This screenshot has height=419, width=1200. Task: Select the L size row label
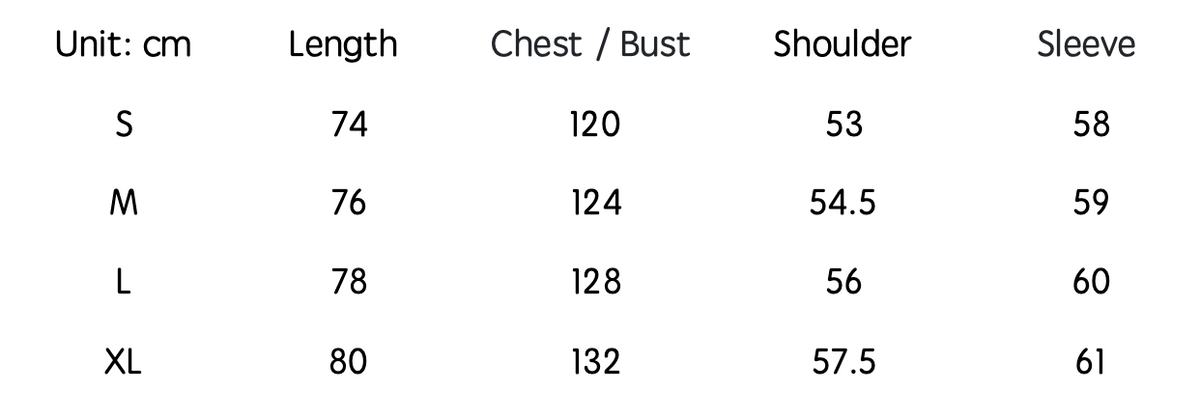coord(123,283)
